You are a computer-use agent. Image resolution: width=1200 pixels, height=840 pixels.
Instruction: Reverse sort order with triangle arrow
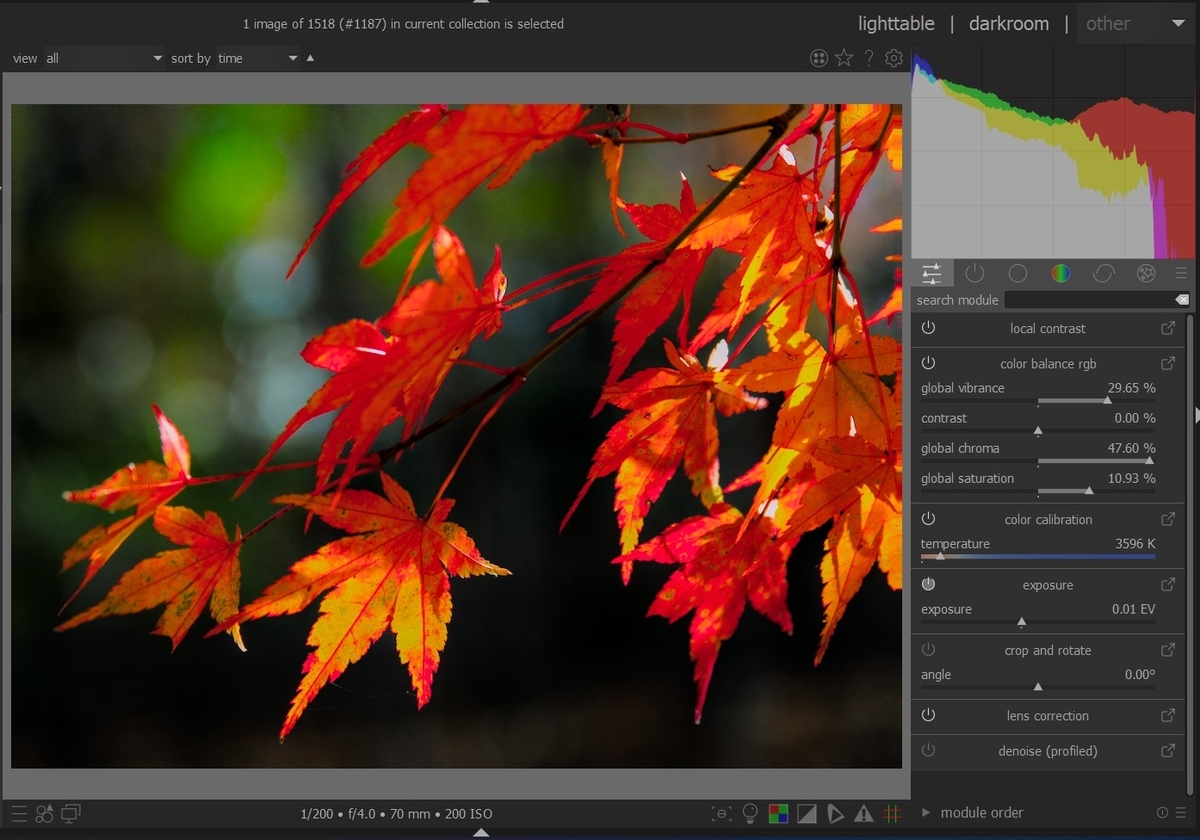tap(310, 58)
